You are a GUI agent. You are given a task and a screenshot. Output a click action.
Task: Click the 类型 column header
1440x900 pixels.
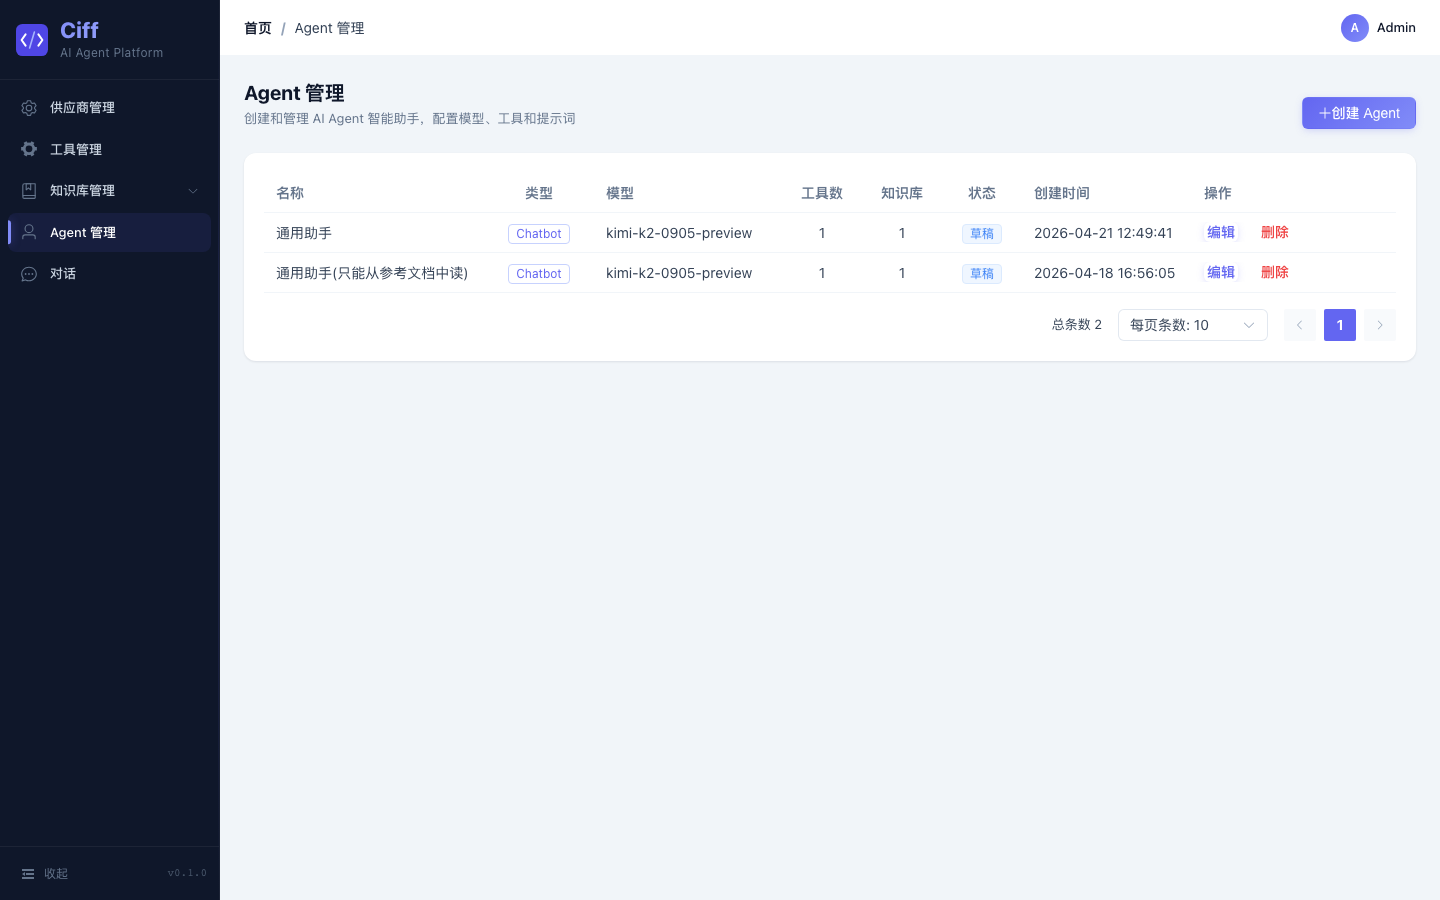pos(539,193)
